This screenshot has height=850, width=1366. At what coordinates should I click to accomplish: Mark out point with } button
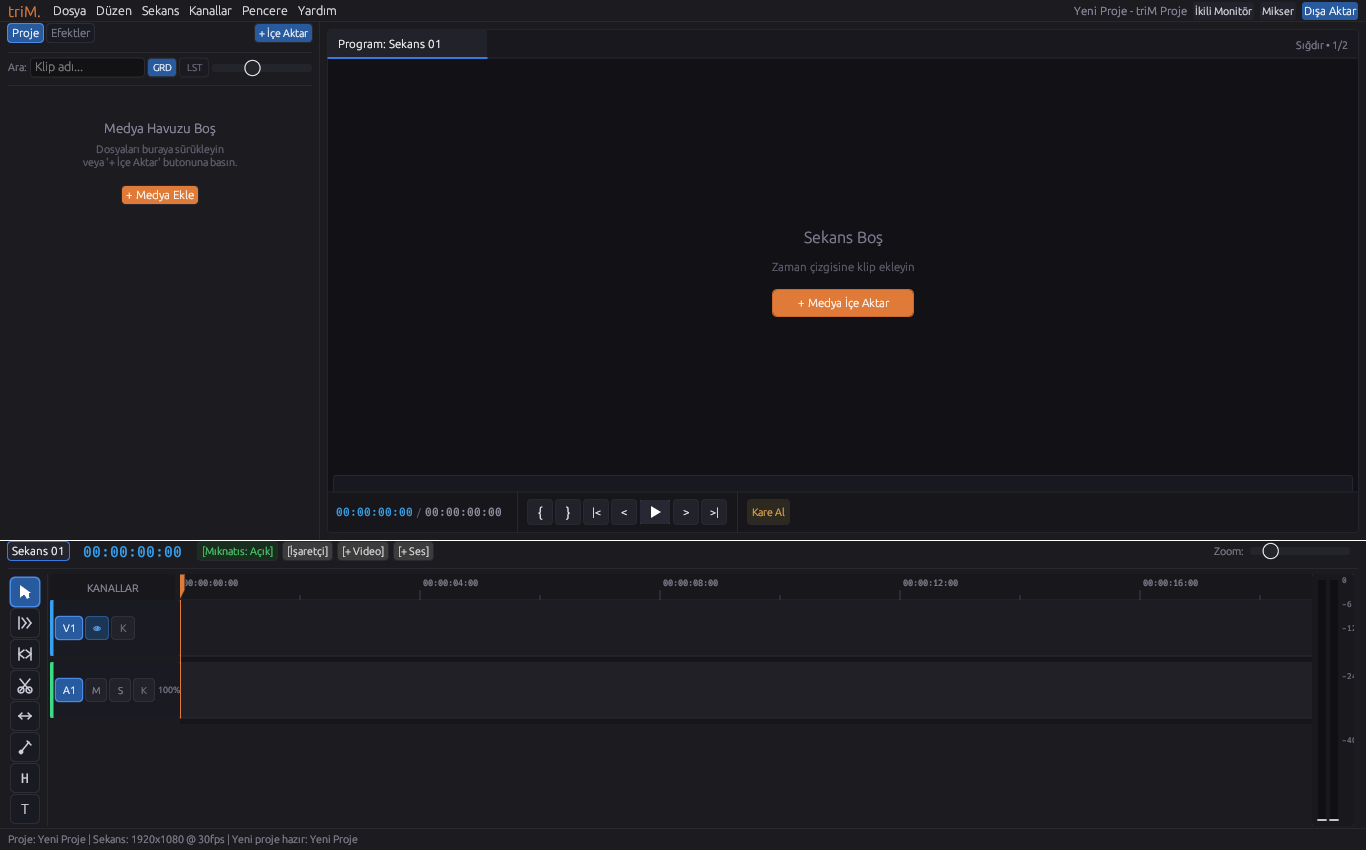coord(568,512)
